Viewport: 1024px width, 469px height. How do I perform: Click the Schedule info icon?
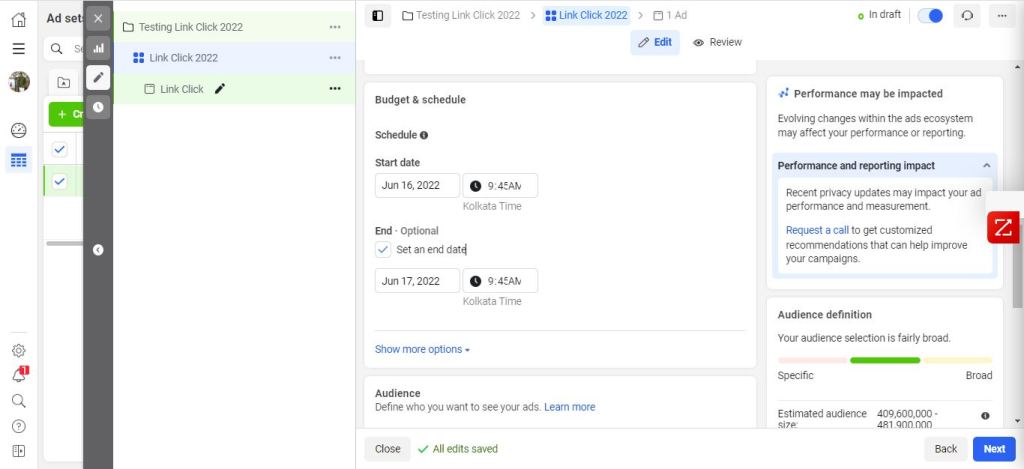coord(424,135)
